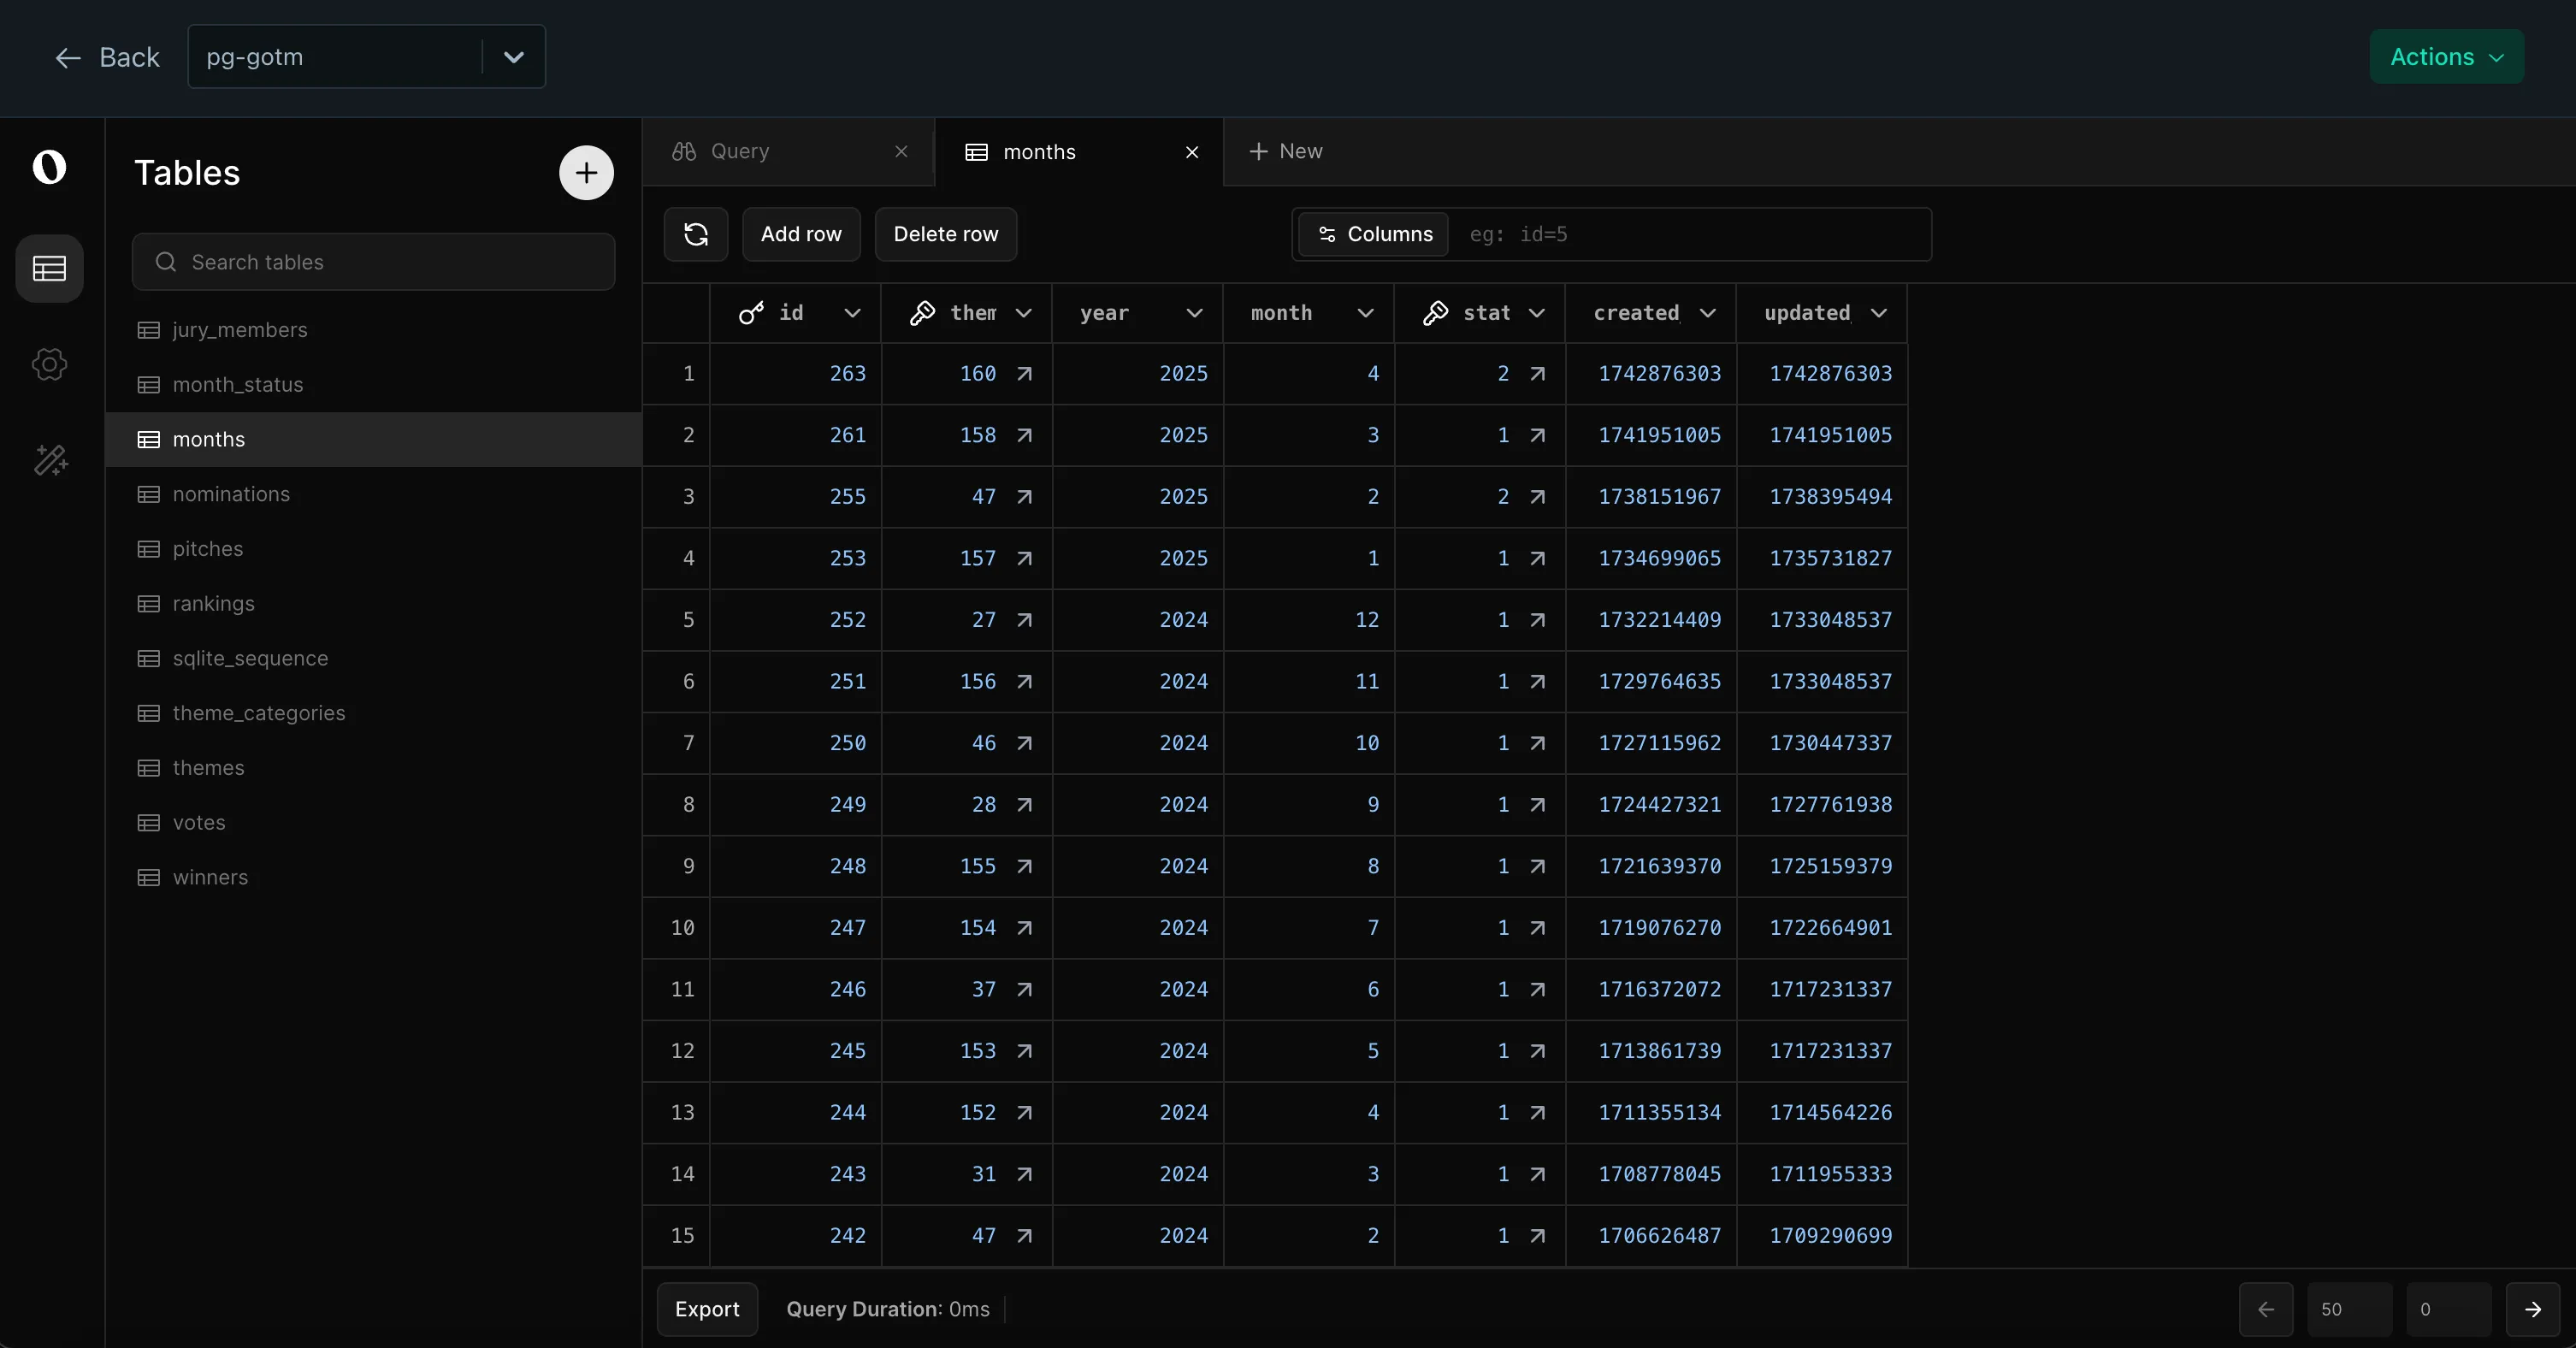
Task: Open a New tab
Action: [1286, 151]
